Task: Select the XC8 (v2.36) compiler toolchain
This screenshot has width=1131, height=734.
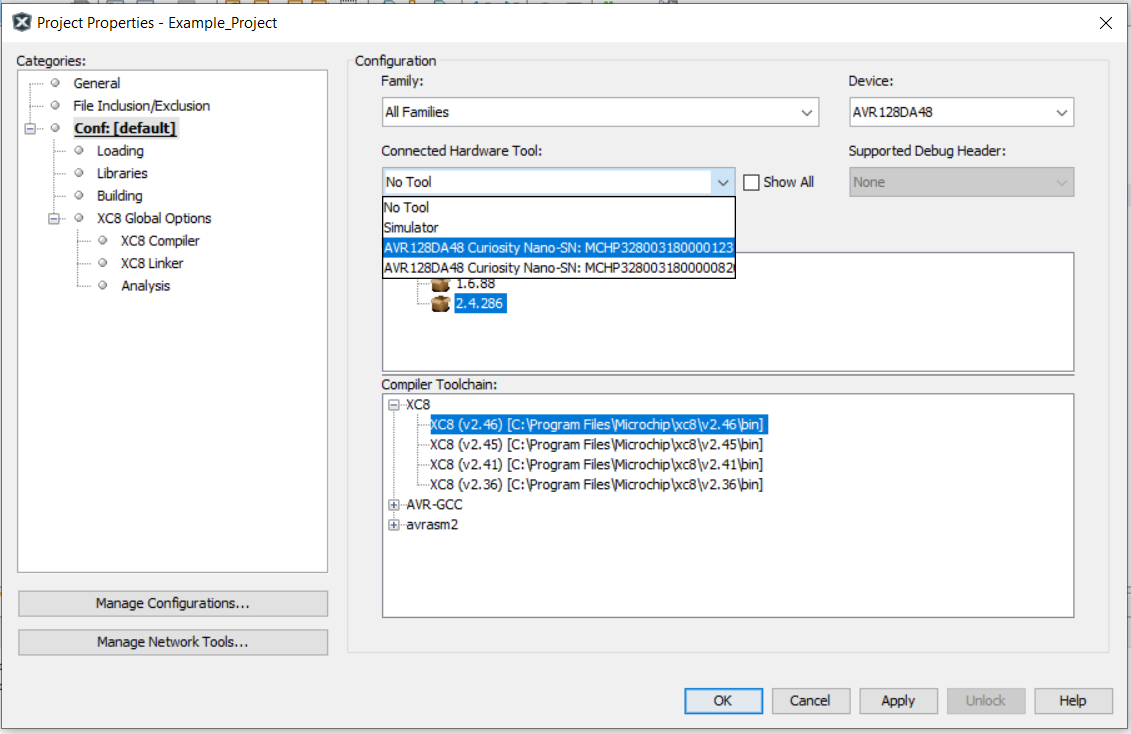Action: point(597,485)
